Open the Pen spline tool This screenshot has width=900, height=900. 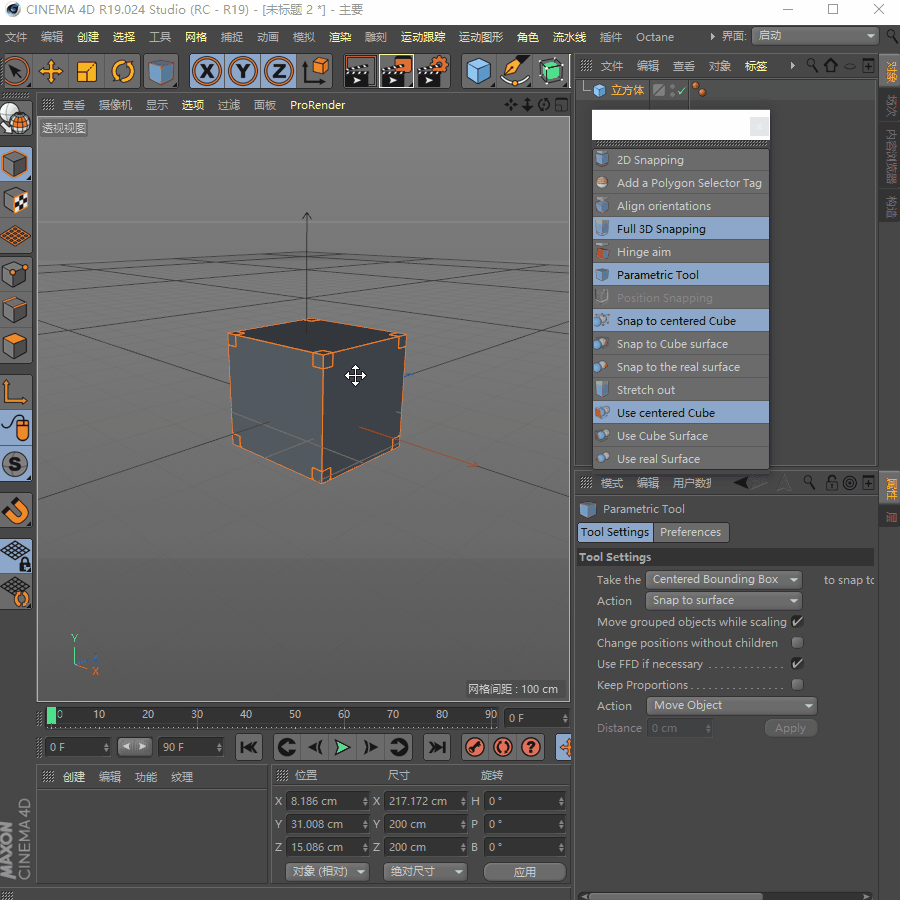tap(515, 71)
